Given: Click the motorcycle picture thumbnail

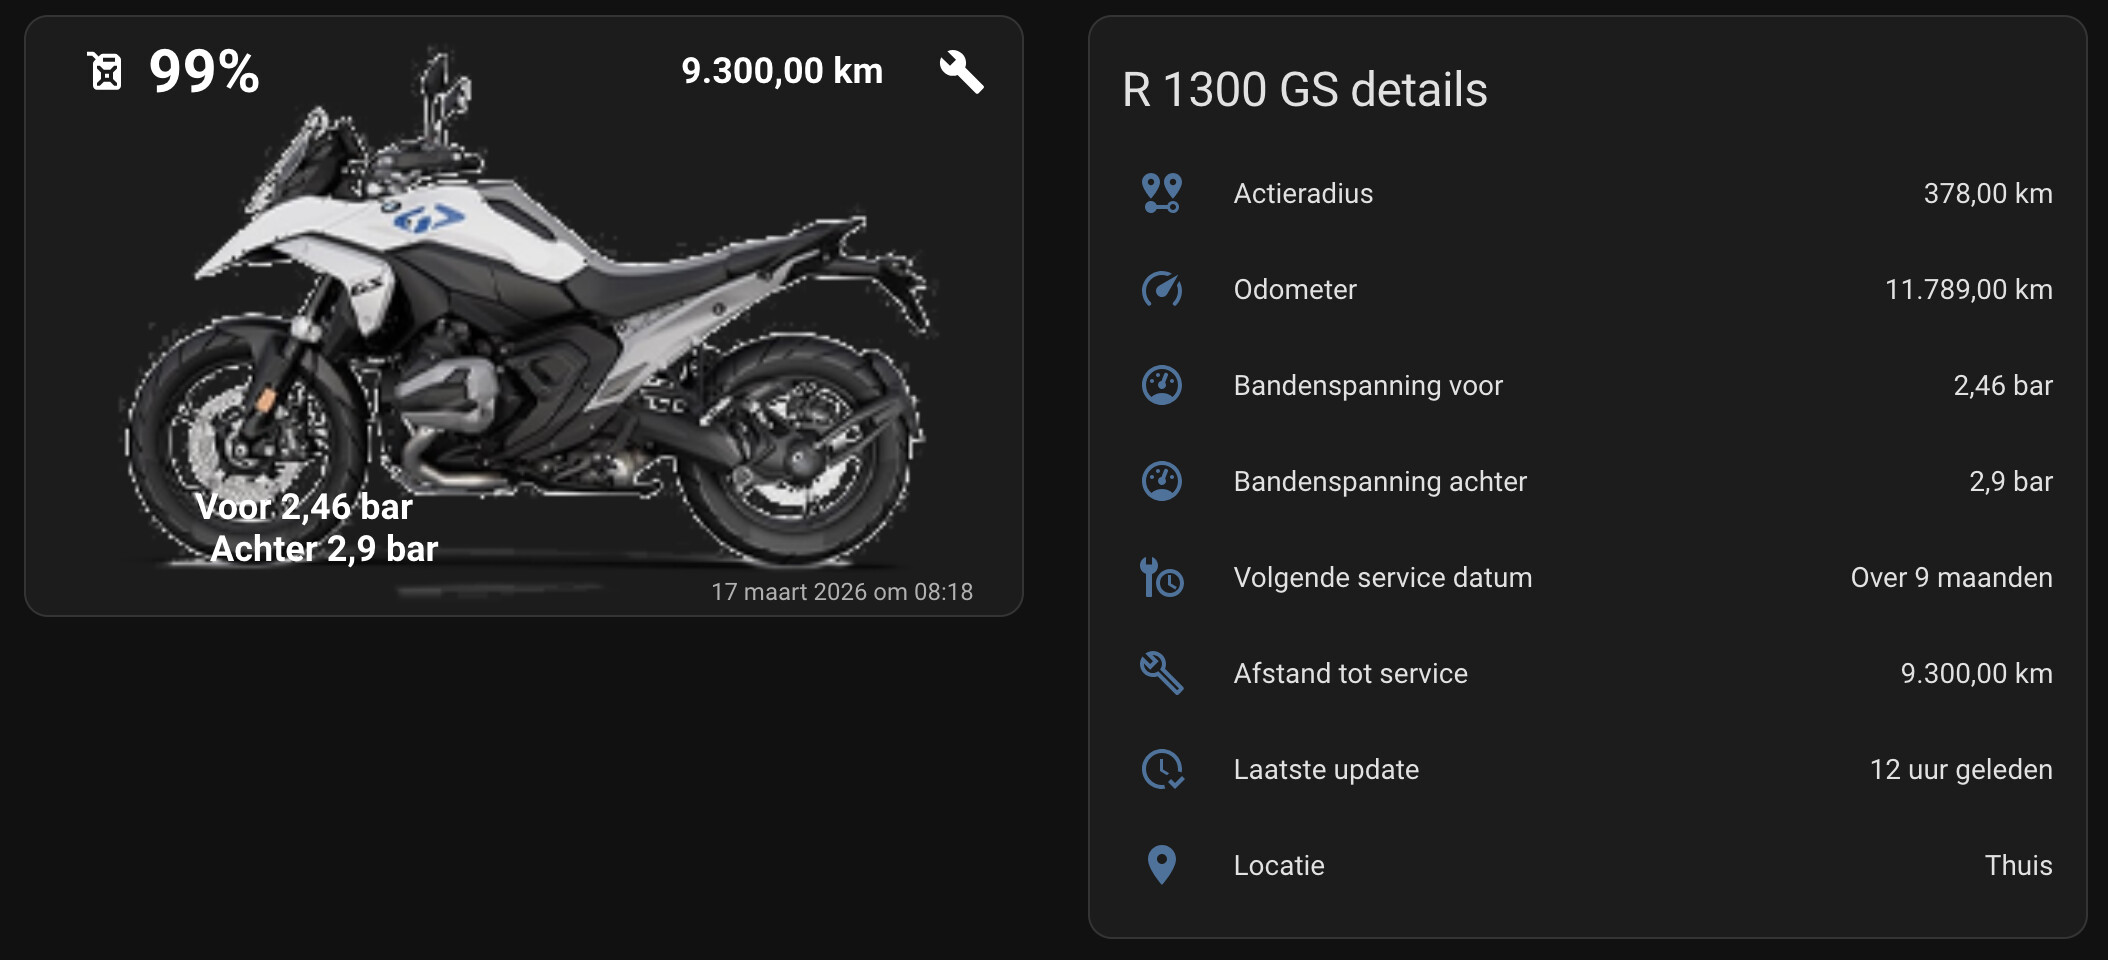Looking at the screenshot, I should click(x=524, y=316).
